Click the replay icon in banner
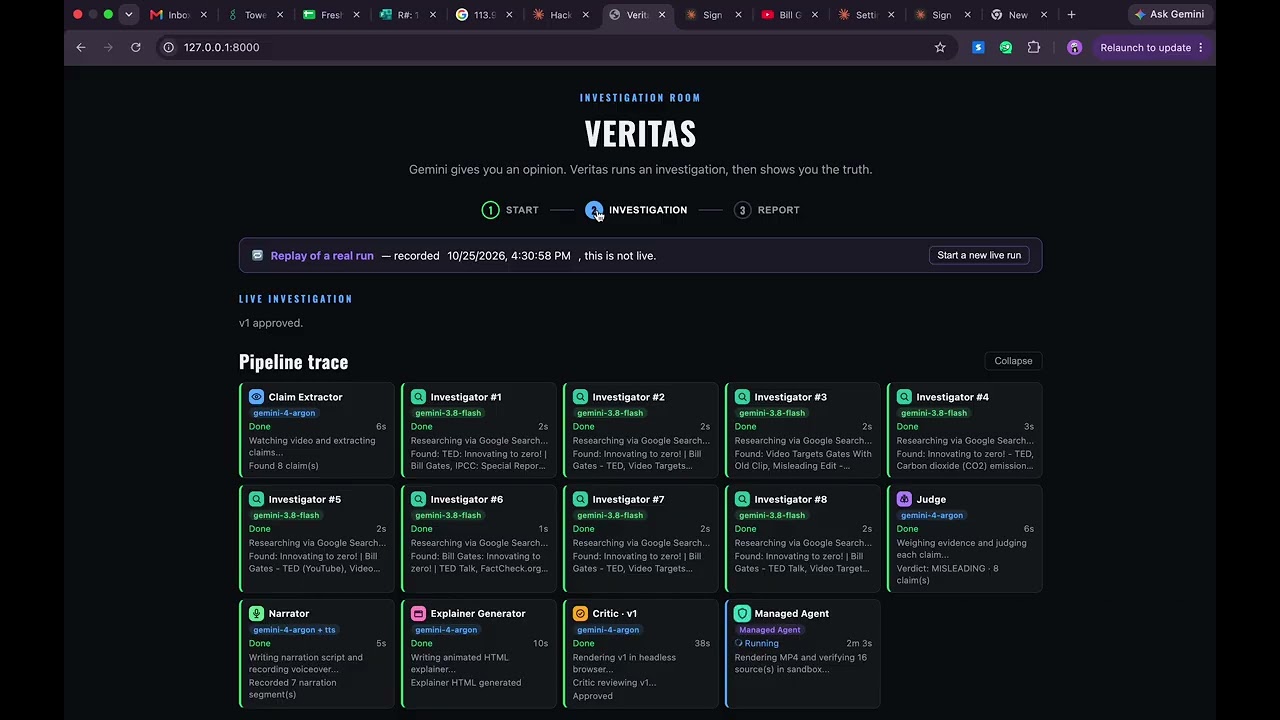This screenshot has width=1280, height=720. (x=257, y=255)
